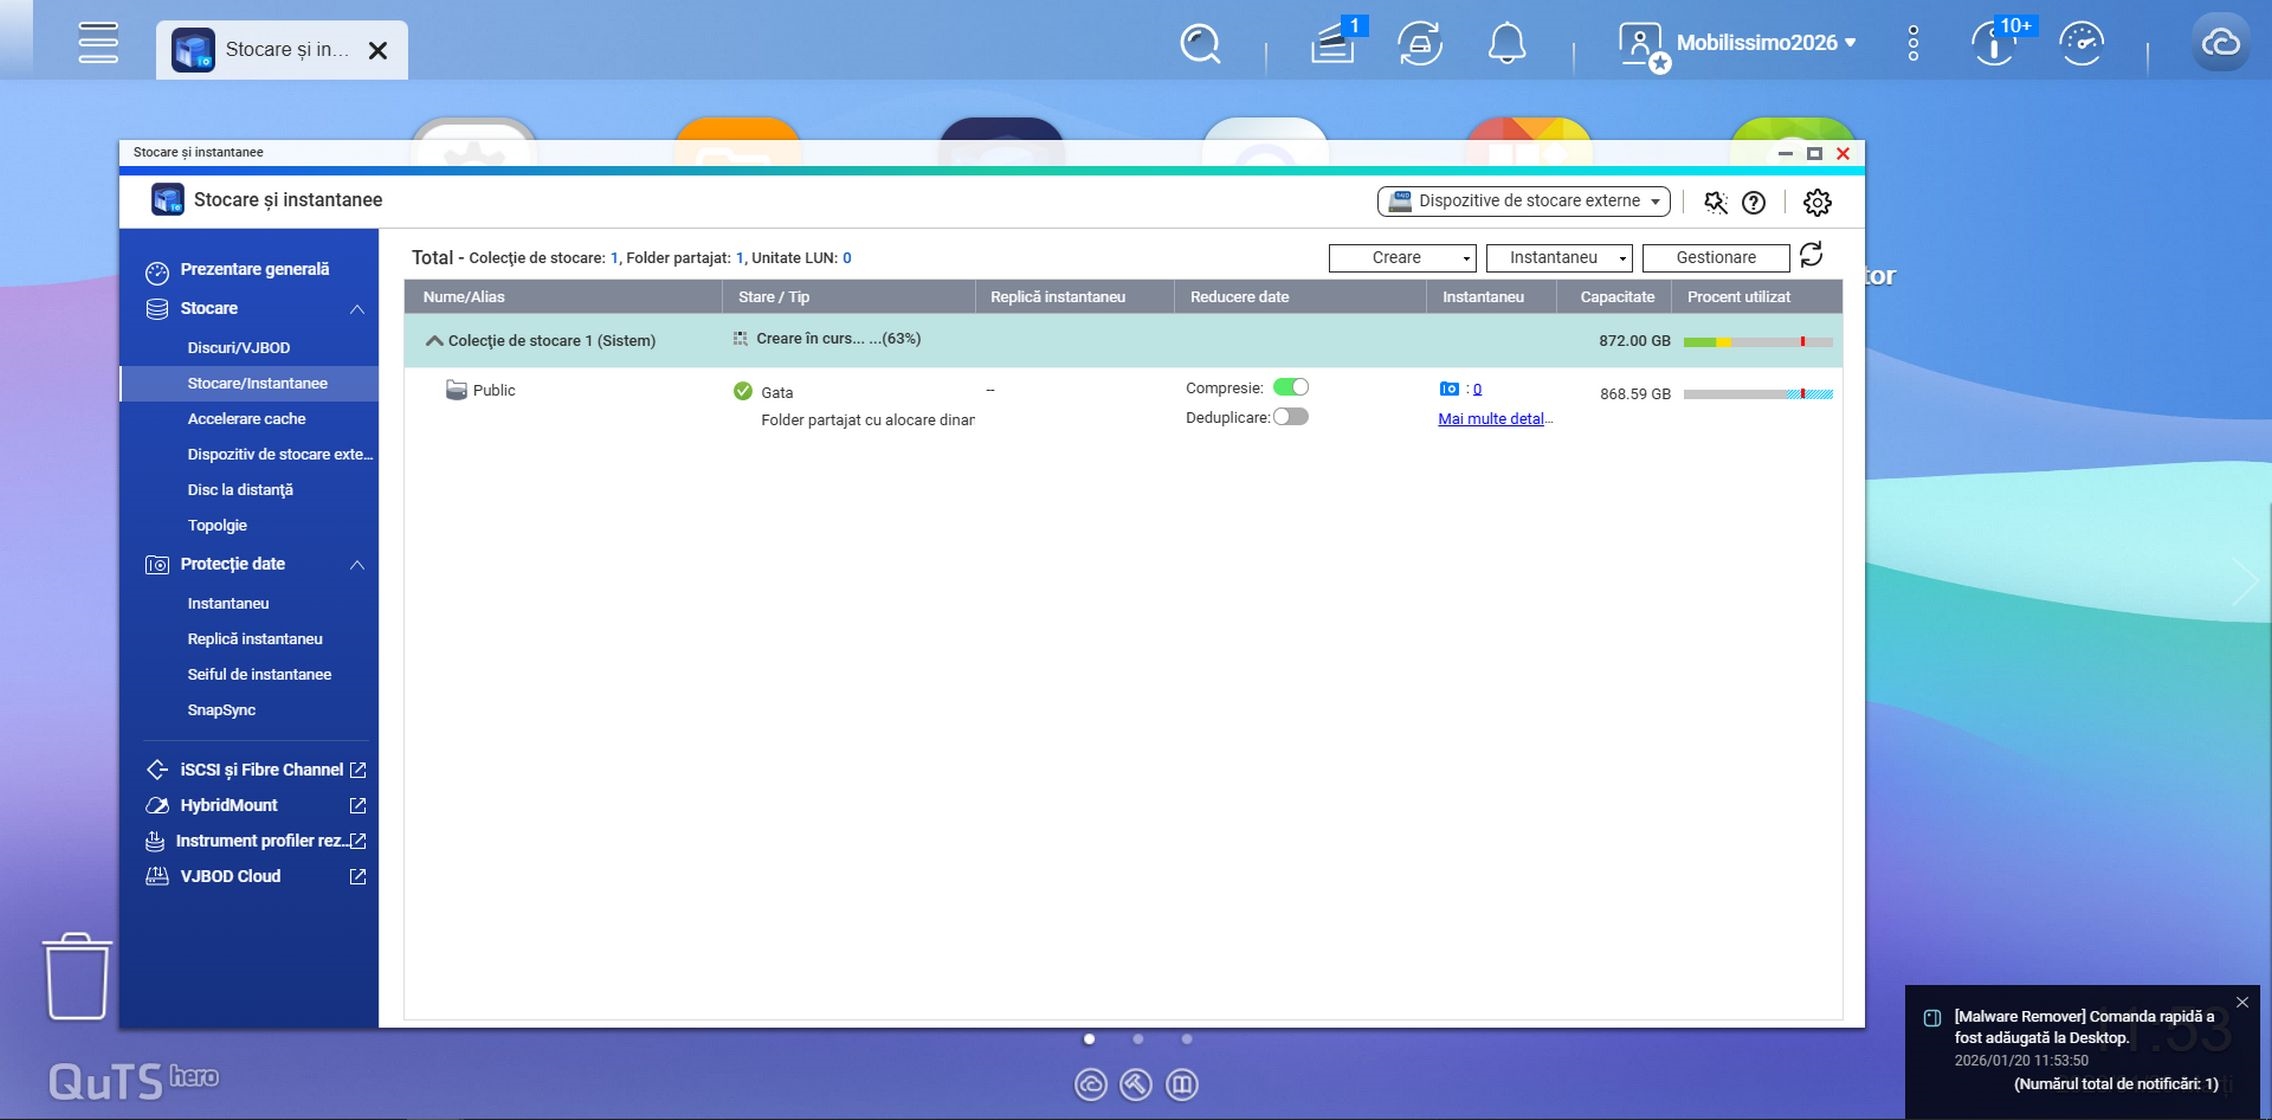The width and height of the screenshot is (2272, 1120).
Task: Open the Instantaneu dropdown button
Action: (x=1559, y=258)
